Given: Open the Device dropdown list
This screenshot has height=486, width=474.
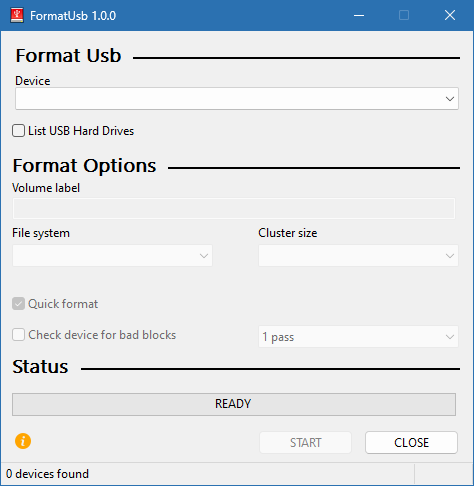Looking at the screenshot, I should (237, 99).
